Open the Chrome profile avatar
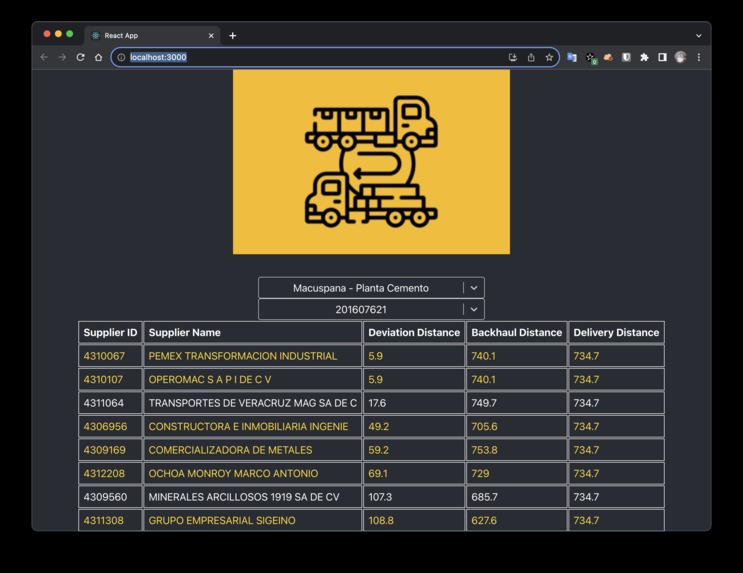This screenshot has height=573, width=743. 680,57
